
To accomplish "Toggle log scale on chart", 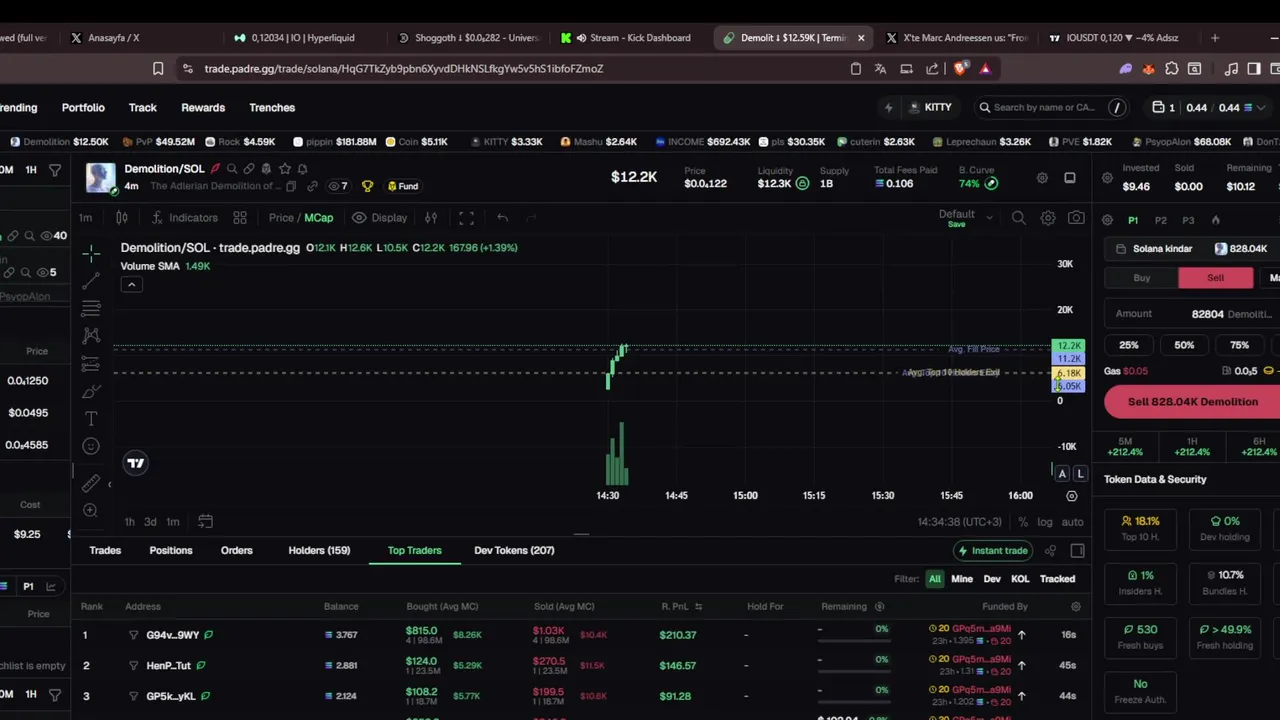I will pos(1045,522).
